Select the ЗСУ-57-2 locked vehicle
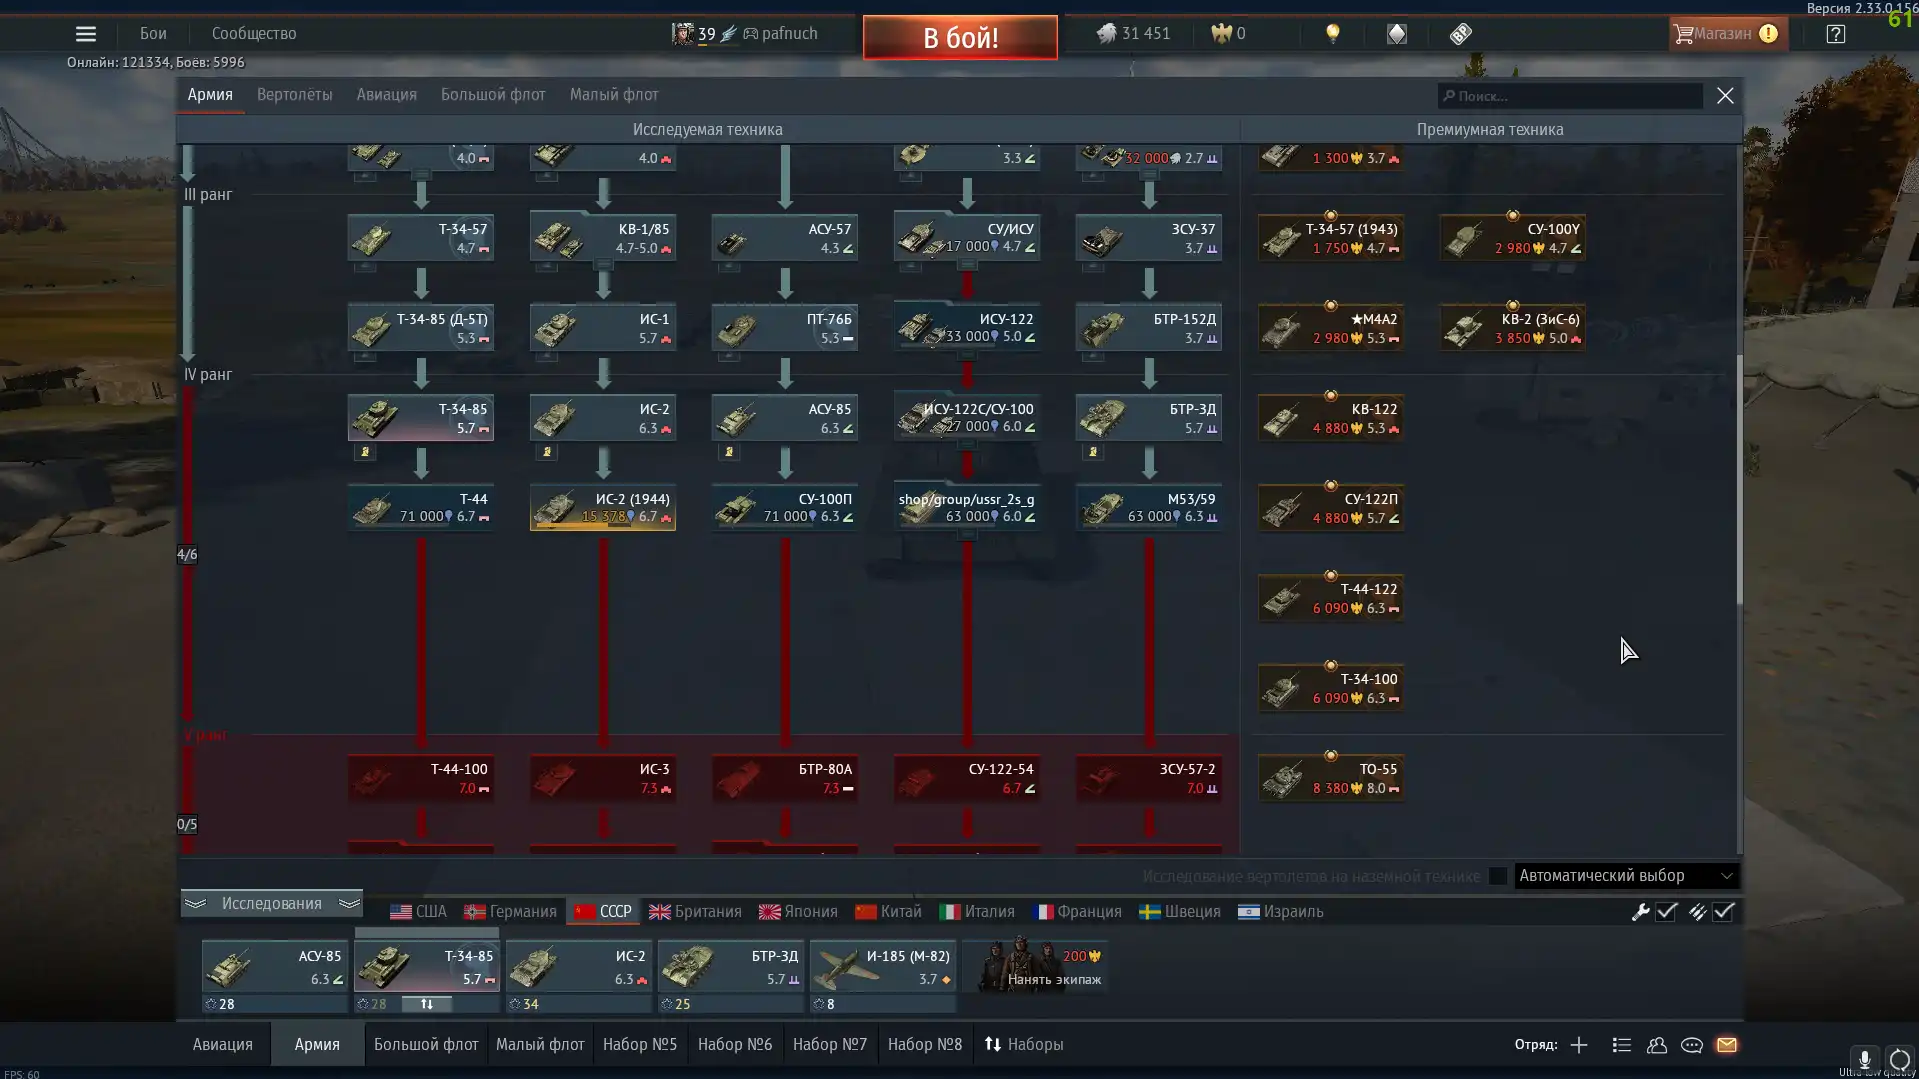1919x1079 pixels. 1149,778
